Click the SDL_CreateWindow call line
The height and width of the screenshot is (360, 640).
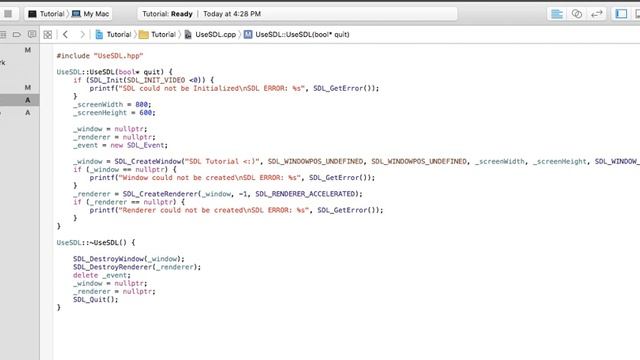point(356,162)
